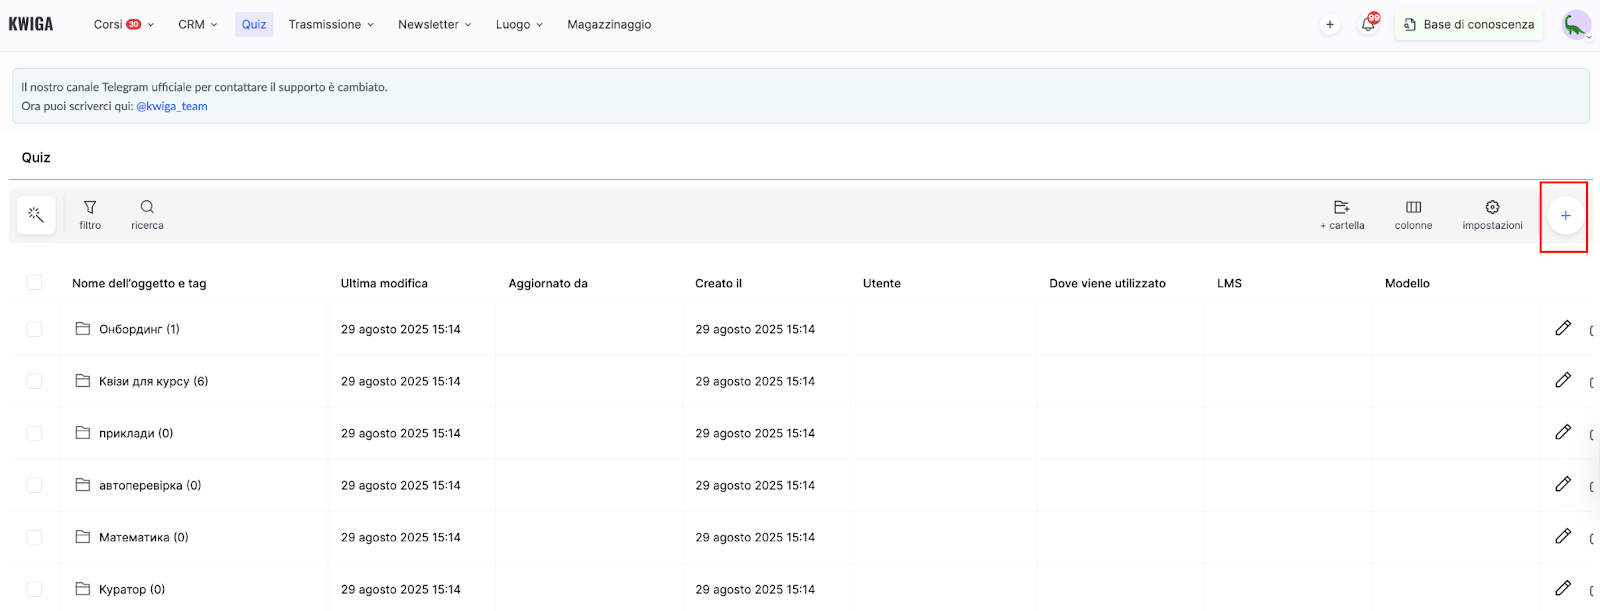Screen dimensions: 1600x611
Task: Expand the Trasmissione dropdown
Action: [330, 25]
